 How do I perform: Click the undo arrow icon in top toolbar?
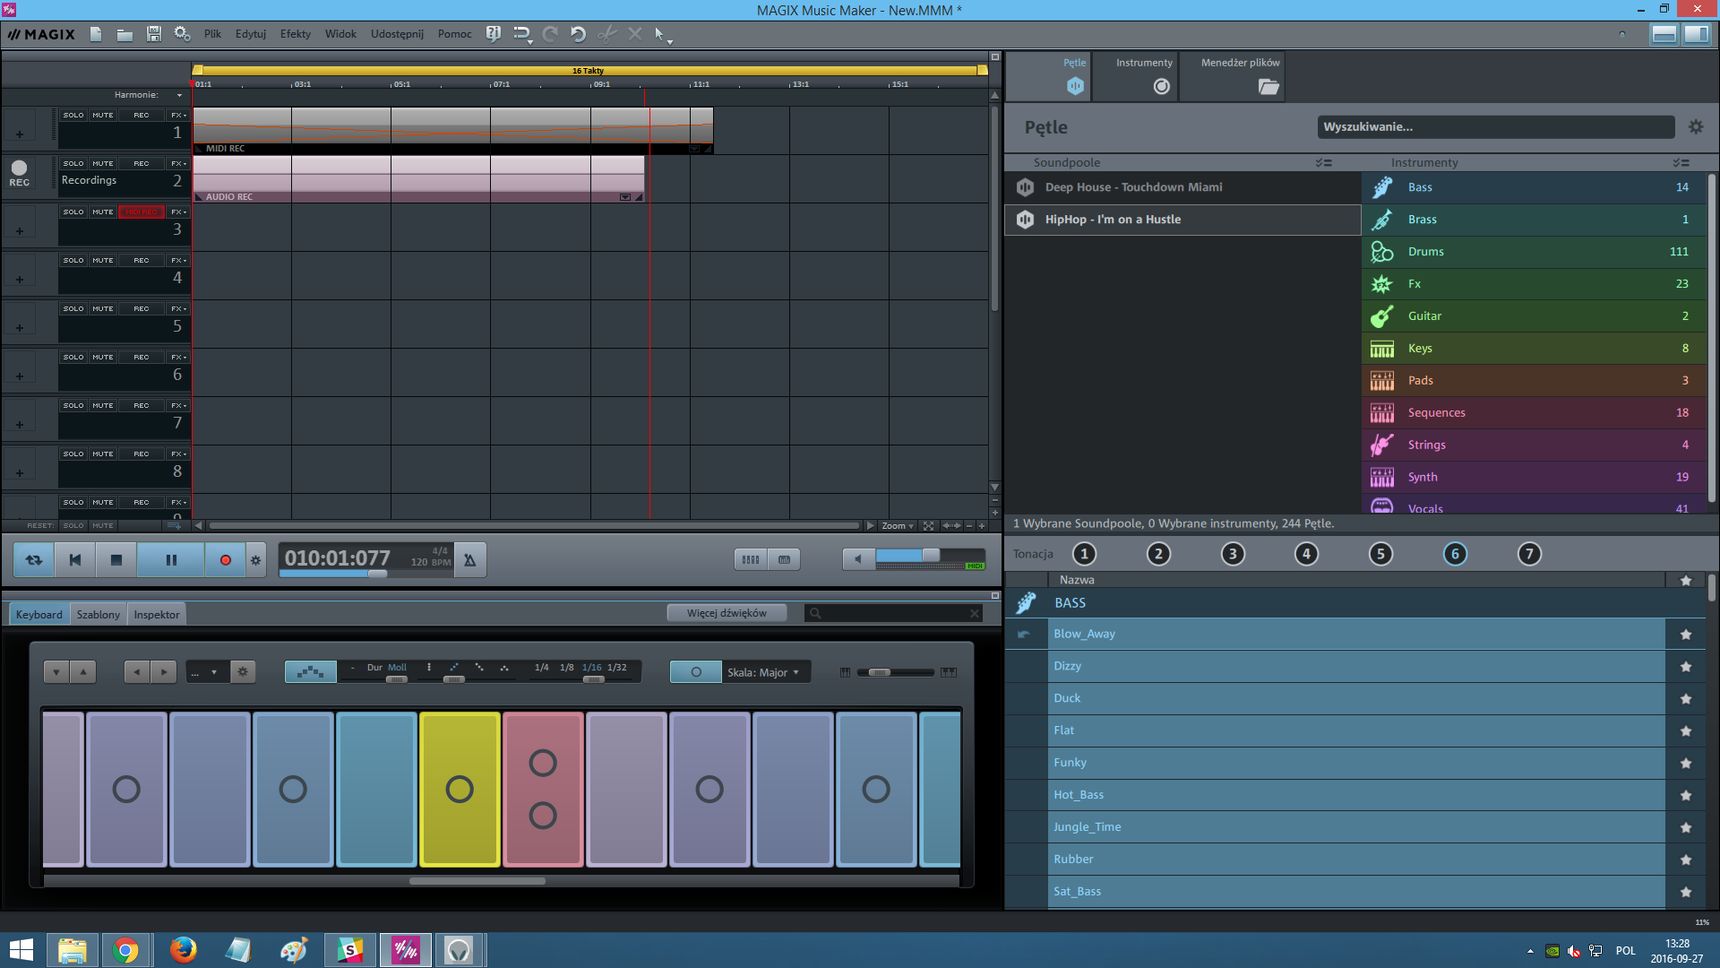click(x=578, y=34)
